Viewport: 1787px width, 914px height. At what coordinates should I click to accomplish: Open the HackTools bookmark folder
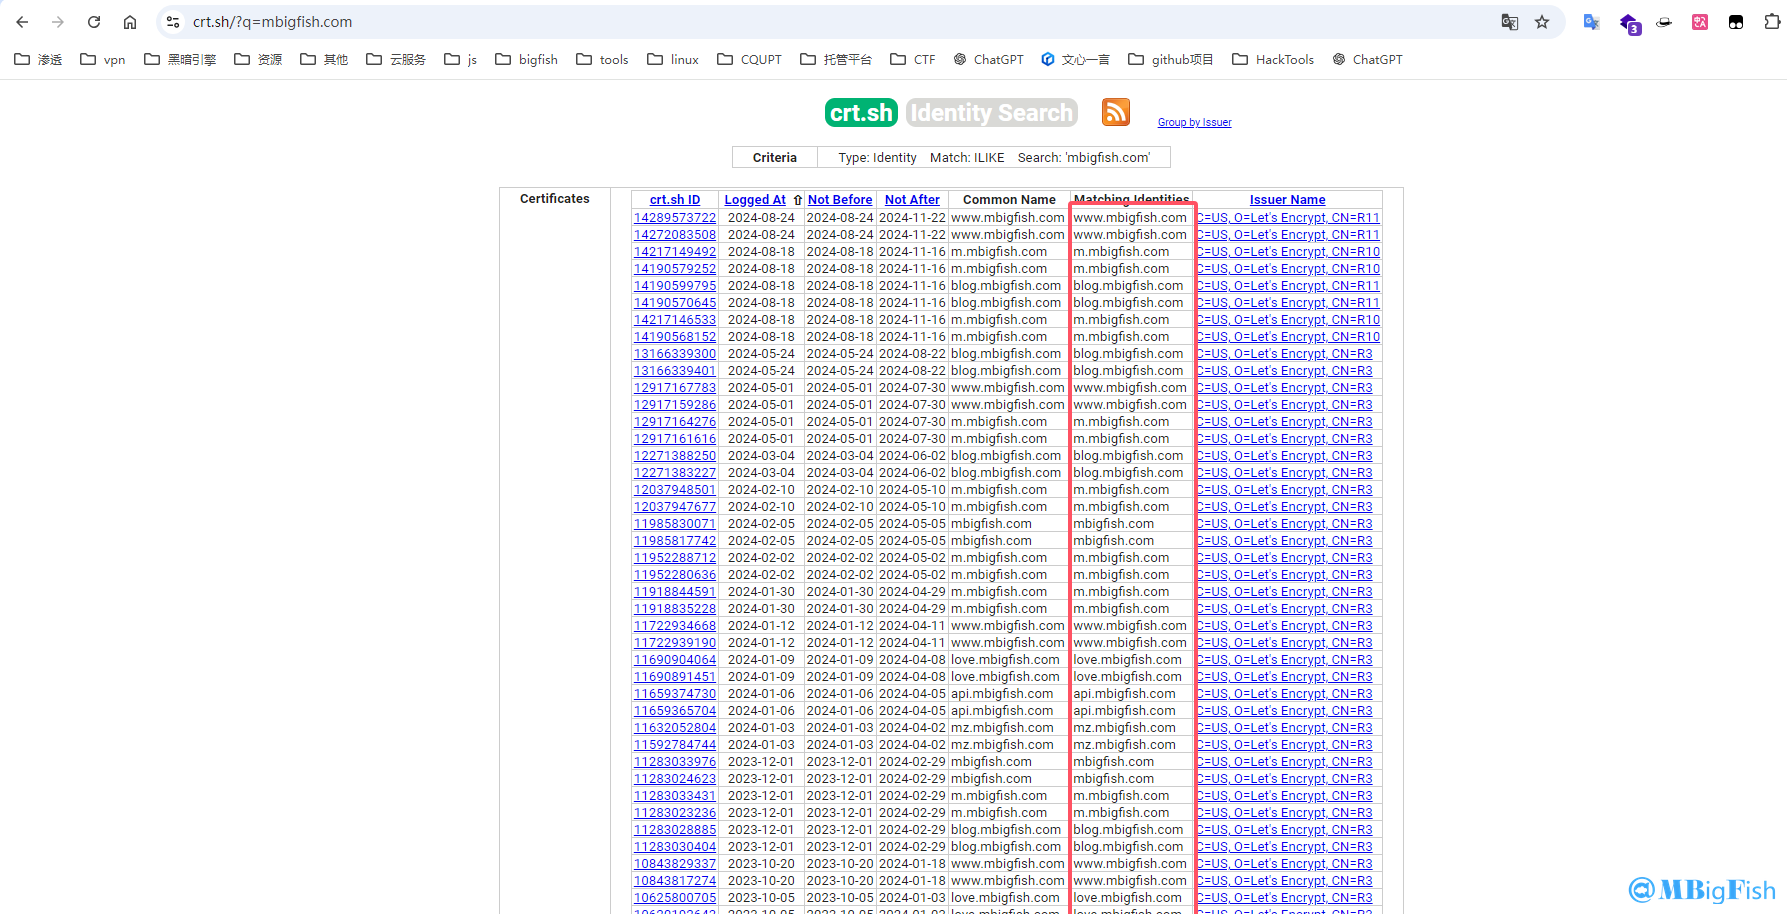1273,60
